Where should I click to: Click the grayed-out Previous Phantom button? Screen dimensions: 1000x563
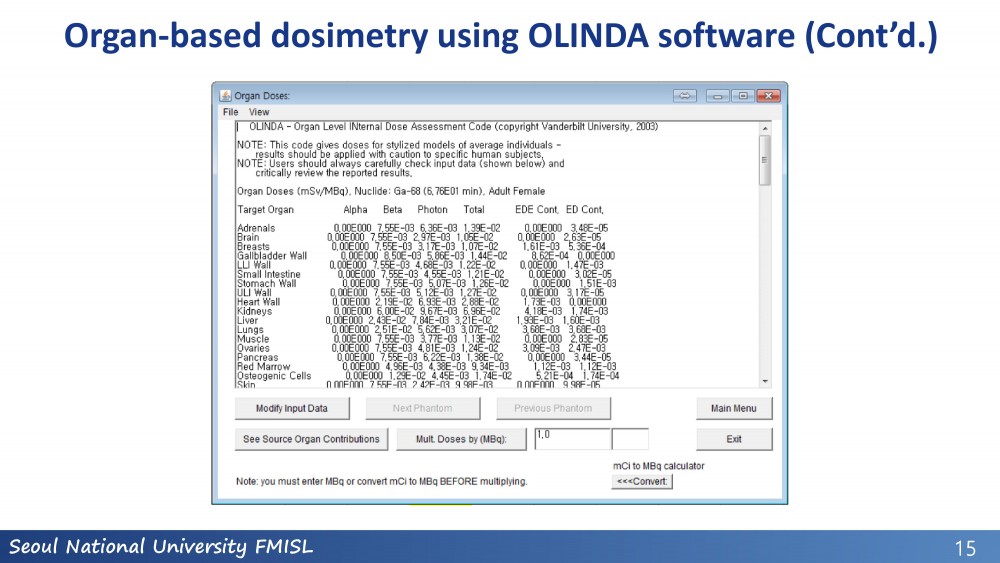(554, 408)
